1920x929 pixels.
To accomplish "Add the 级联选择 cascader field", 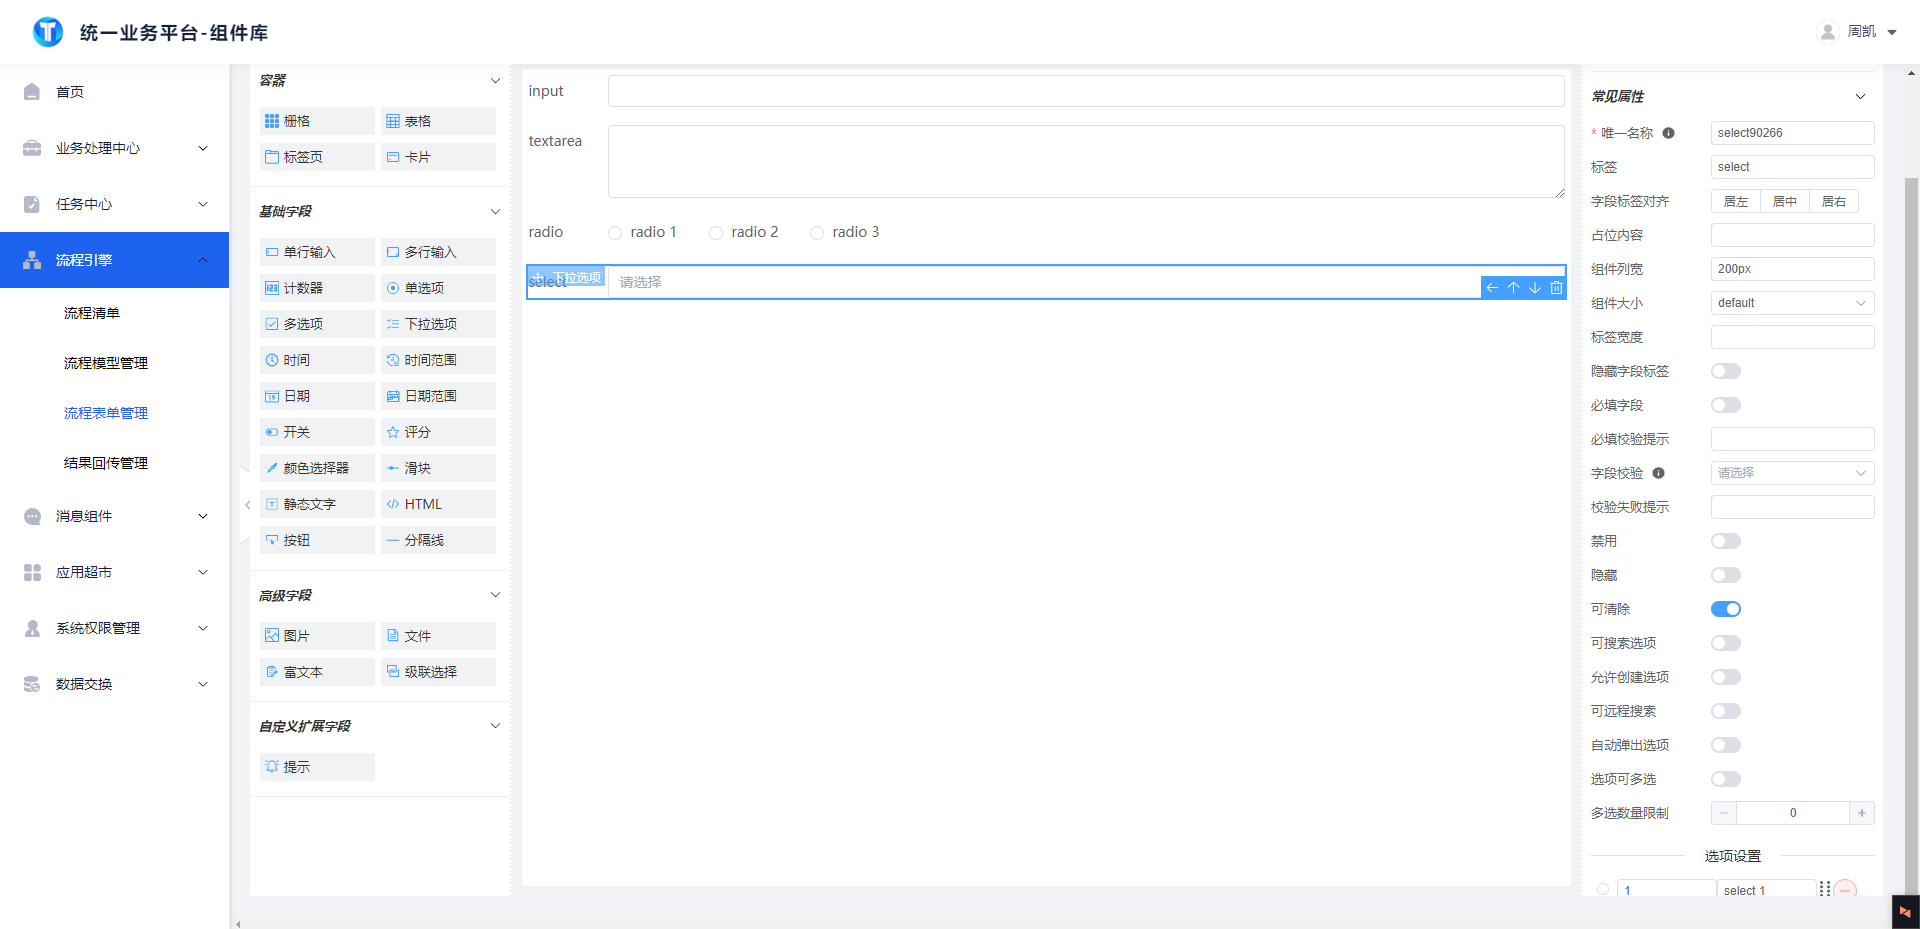I will click(x=438, y=672).
